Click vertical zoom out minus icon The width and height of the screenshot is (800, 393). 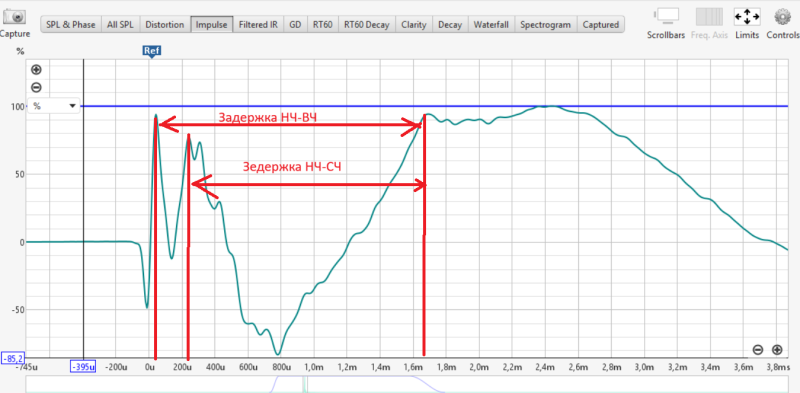pyautogui.click(x=36, y=87)
